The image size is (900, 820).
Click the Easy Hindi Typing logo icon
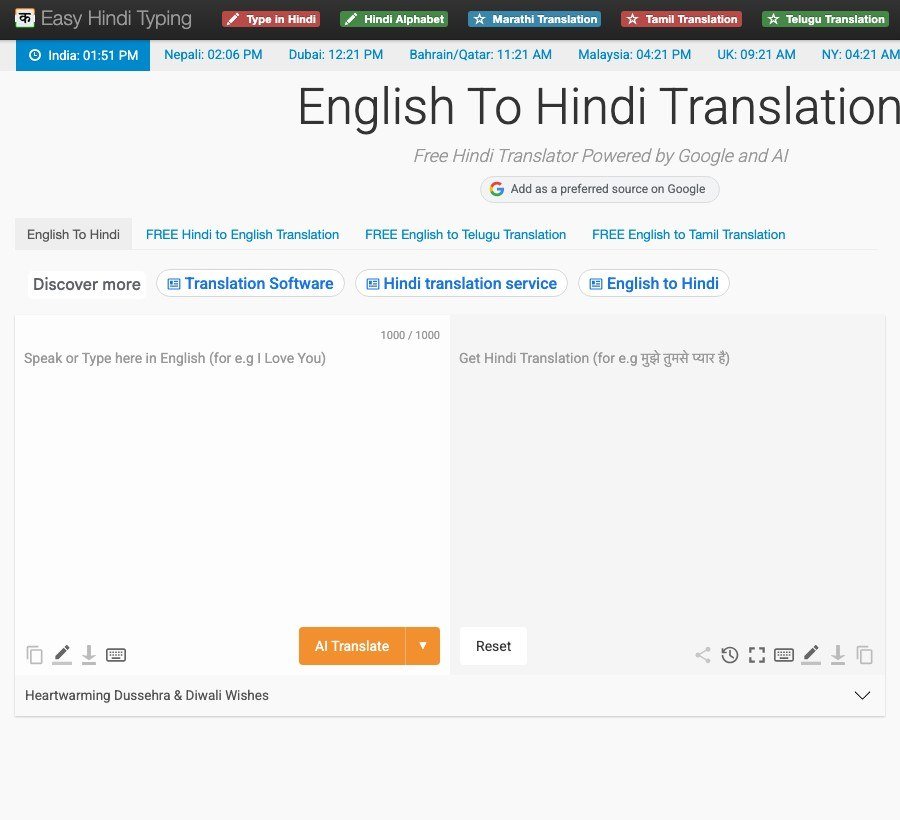tap(25, 18)
